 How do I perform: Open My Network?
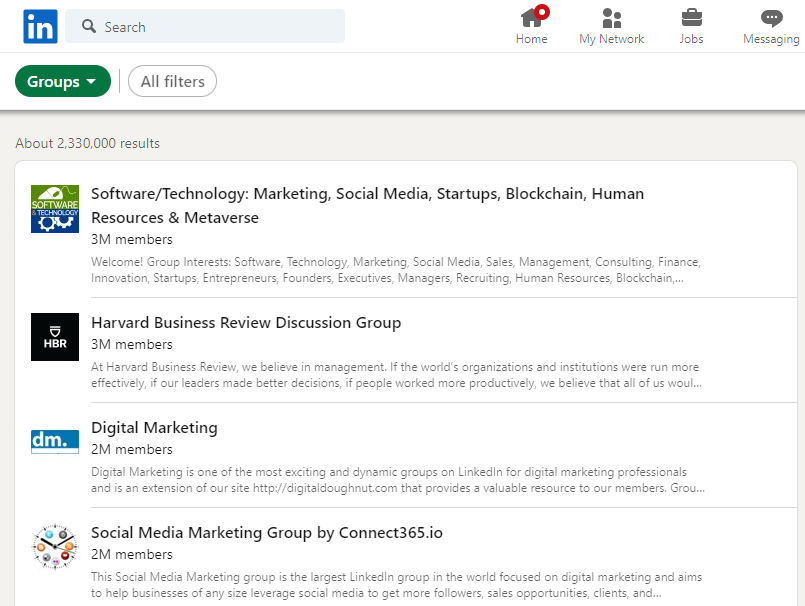pos(611,18)
